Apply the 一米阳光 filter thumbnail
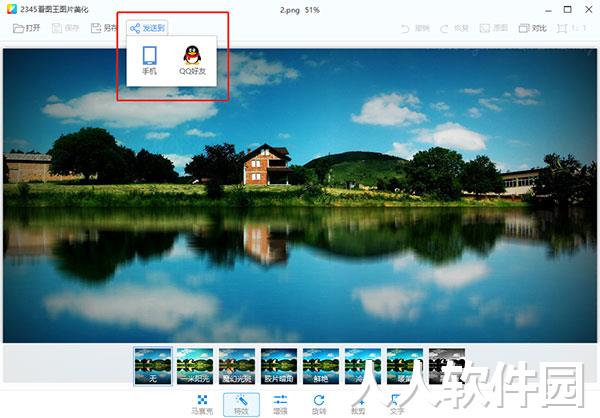This screenshot has width=600, height=418. (195, 366)
